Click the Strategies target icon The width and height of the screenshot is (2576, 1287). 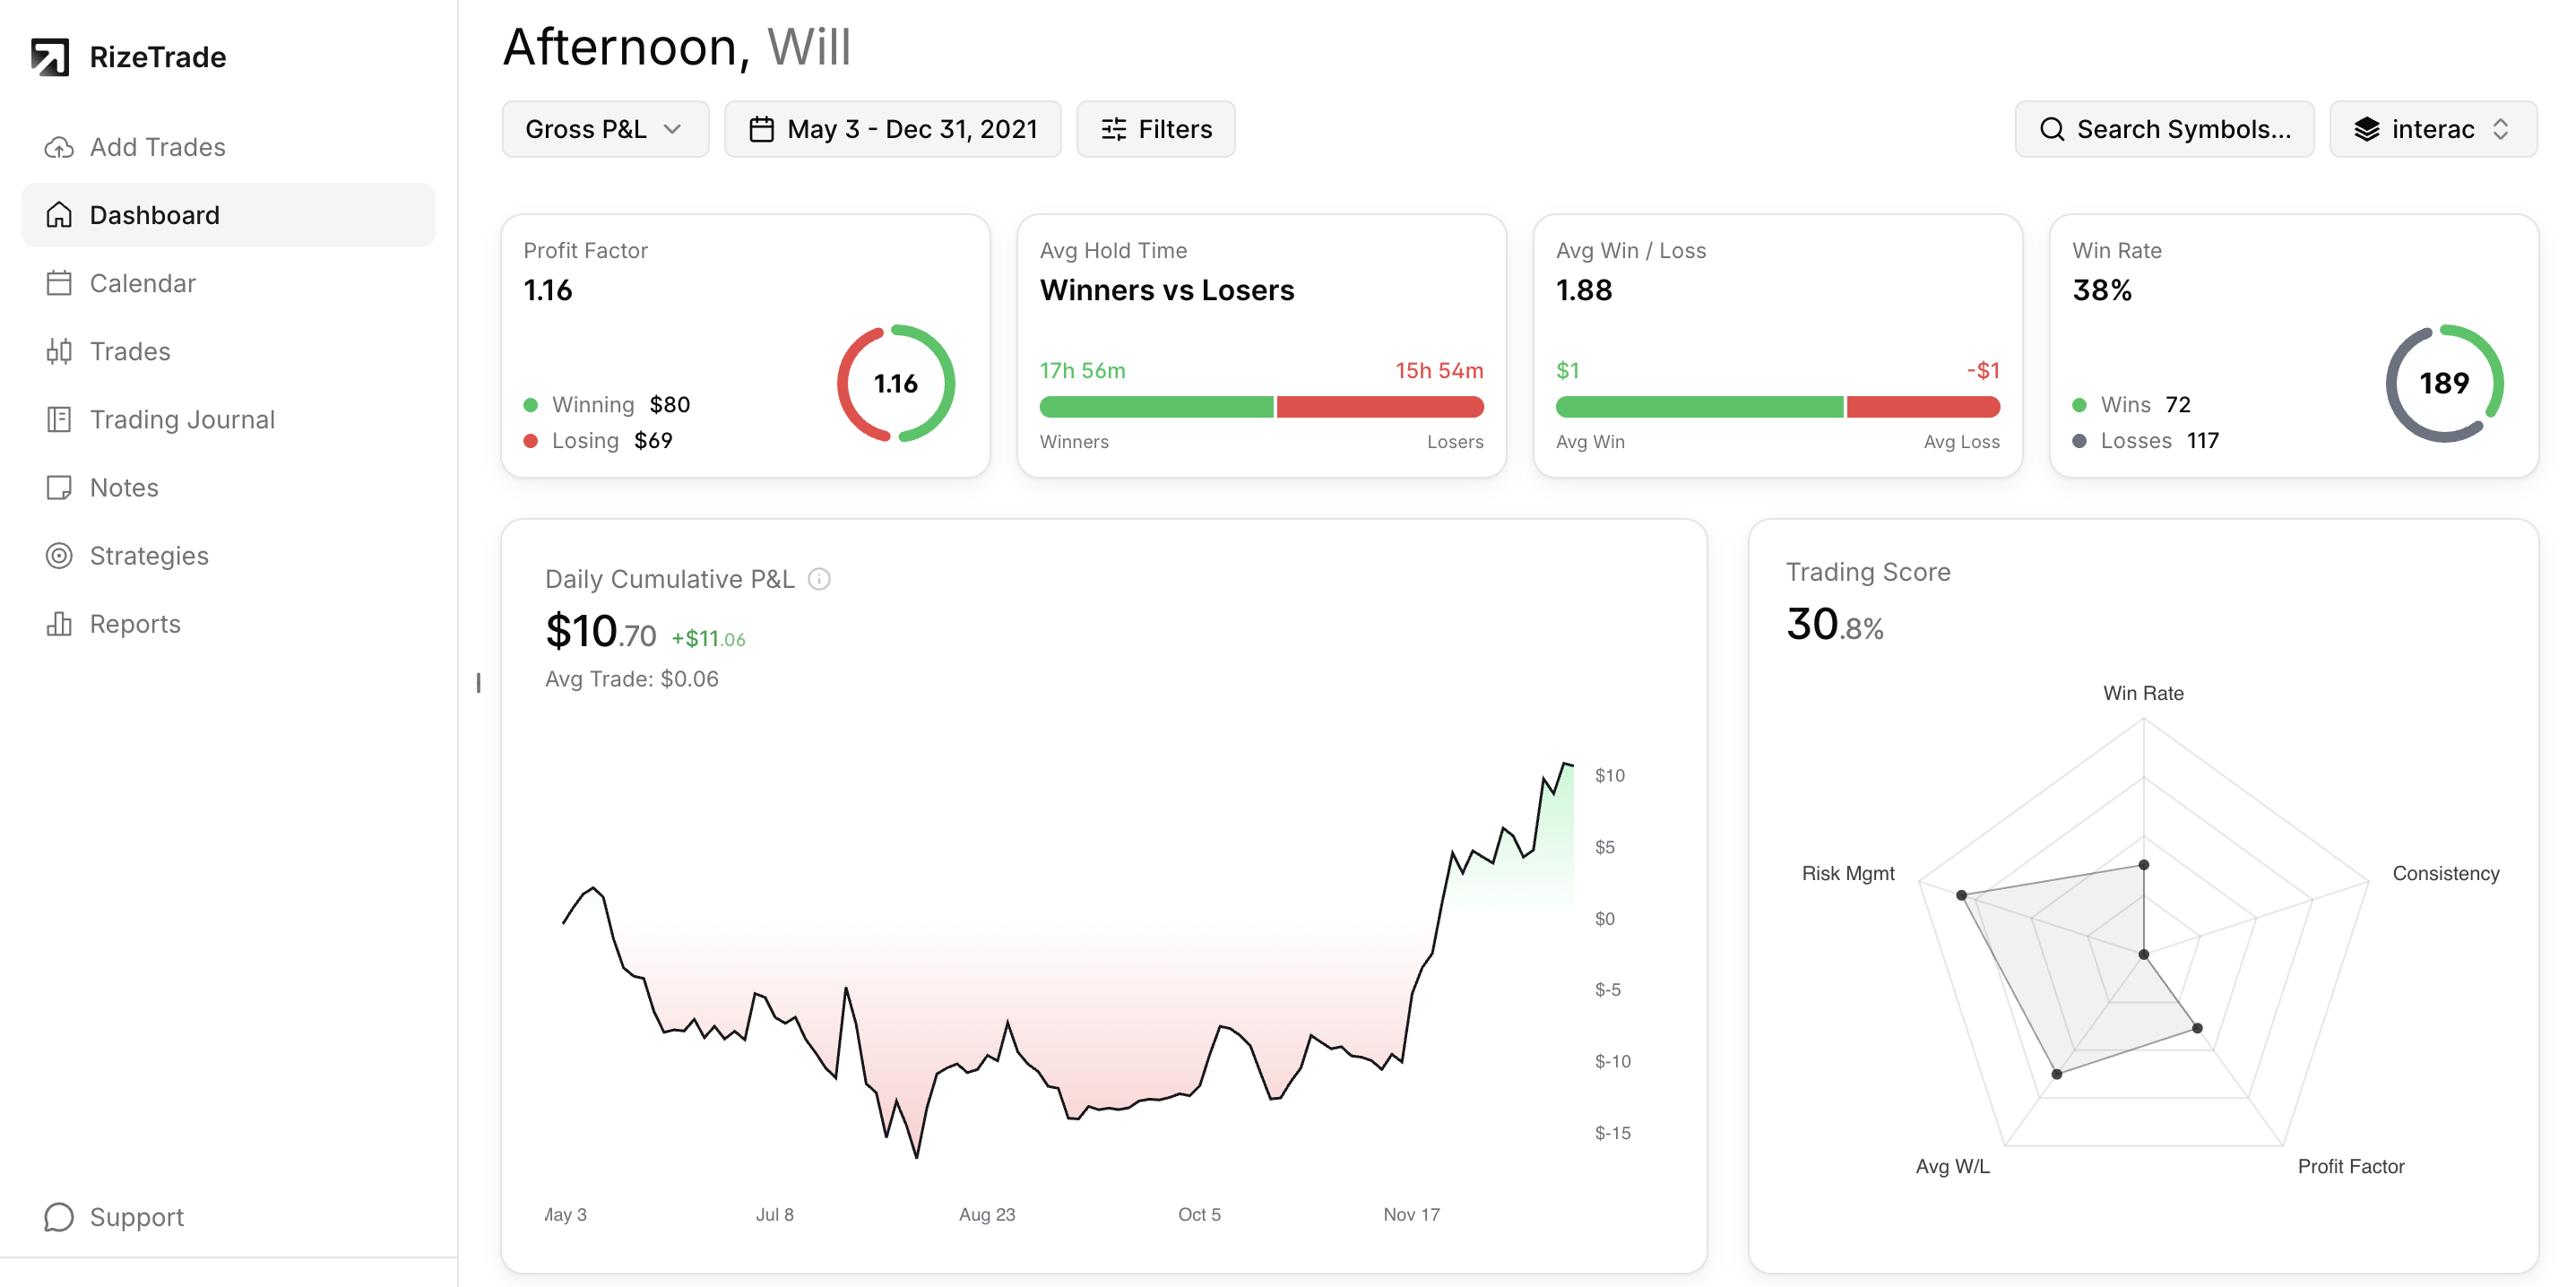(59, 555)
